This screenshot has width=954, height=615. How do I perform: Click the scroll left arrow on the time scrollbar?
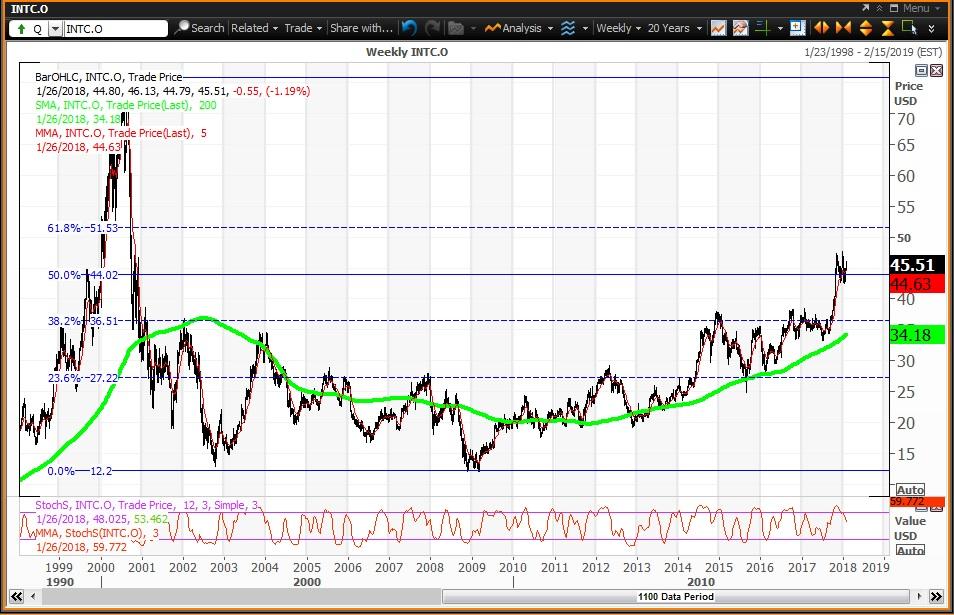[x=33, y=597]
